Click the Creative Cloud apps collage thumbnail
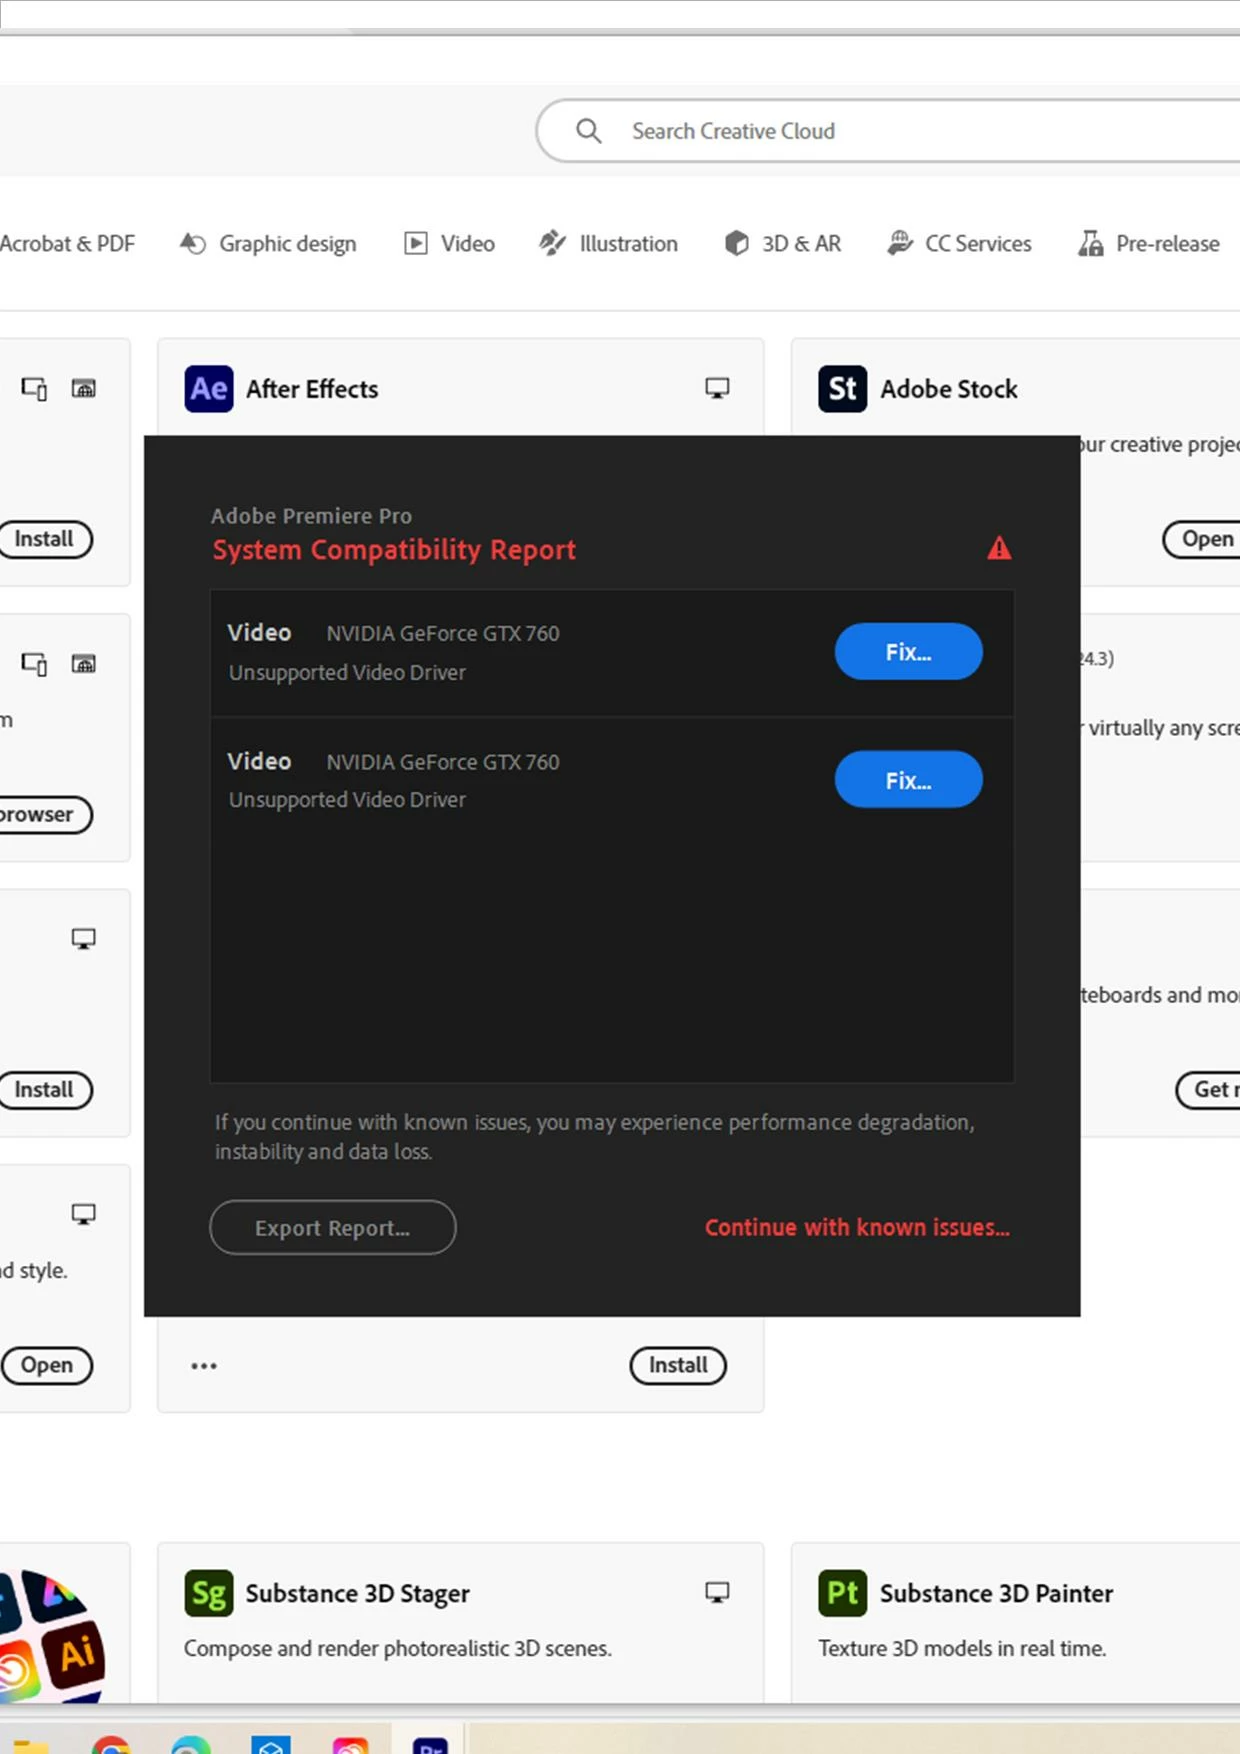 click(x=52, y=1636)
